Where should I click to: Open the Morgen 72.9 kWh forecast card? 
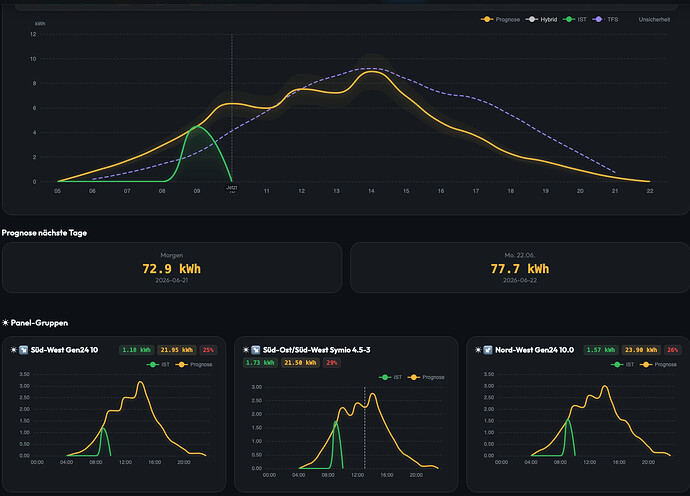[172, 268]
